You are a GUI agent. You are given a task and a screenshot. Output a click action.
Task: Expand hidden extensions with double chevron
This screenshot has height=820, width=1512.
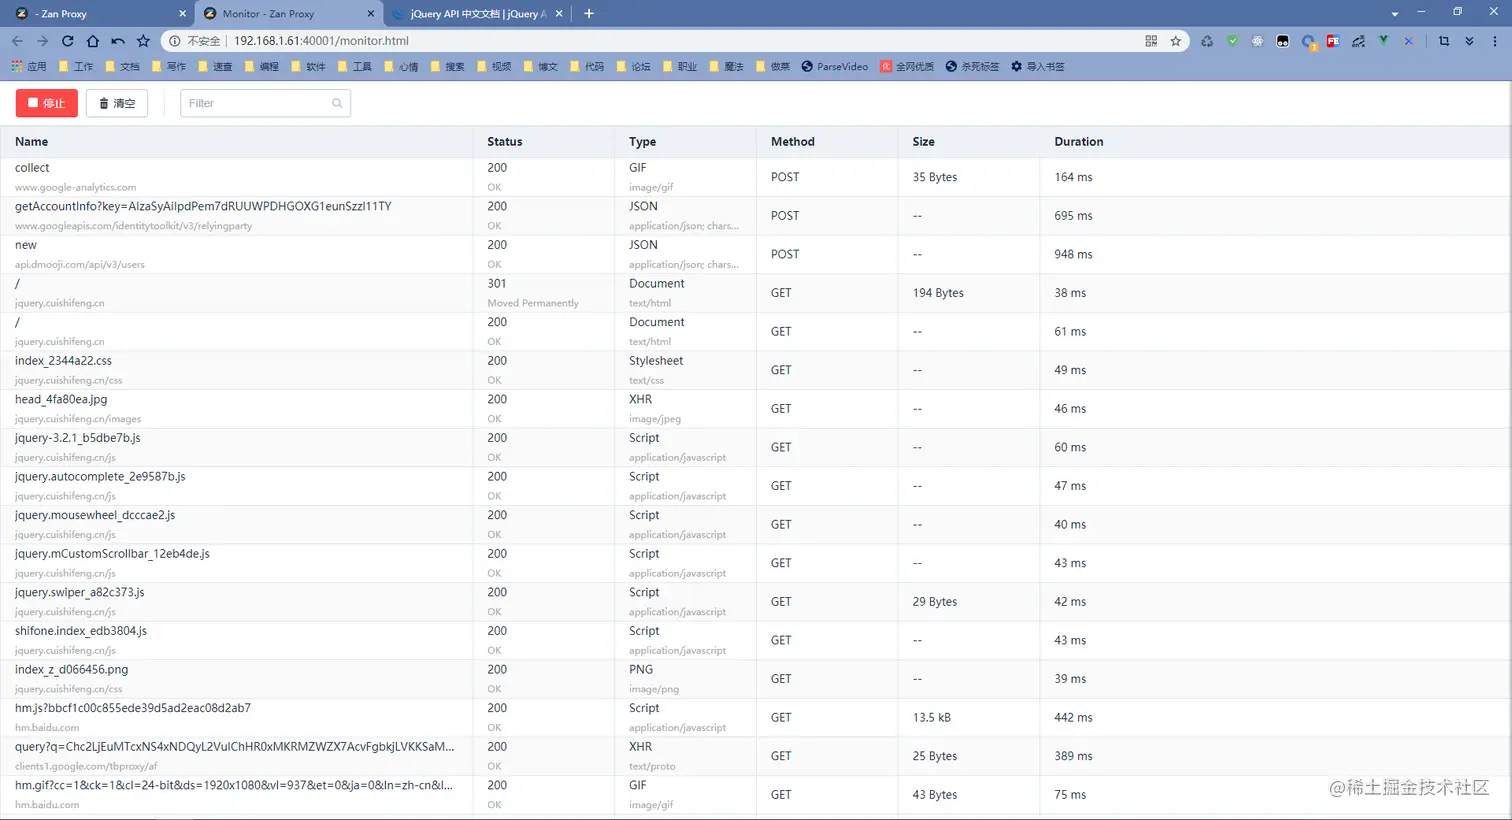[1469, 41]
